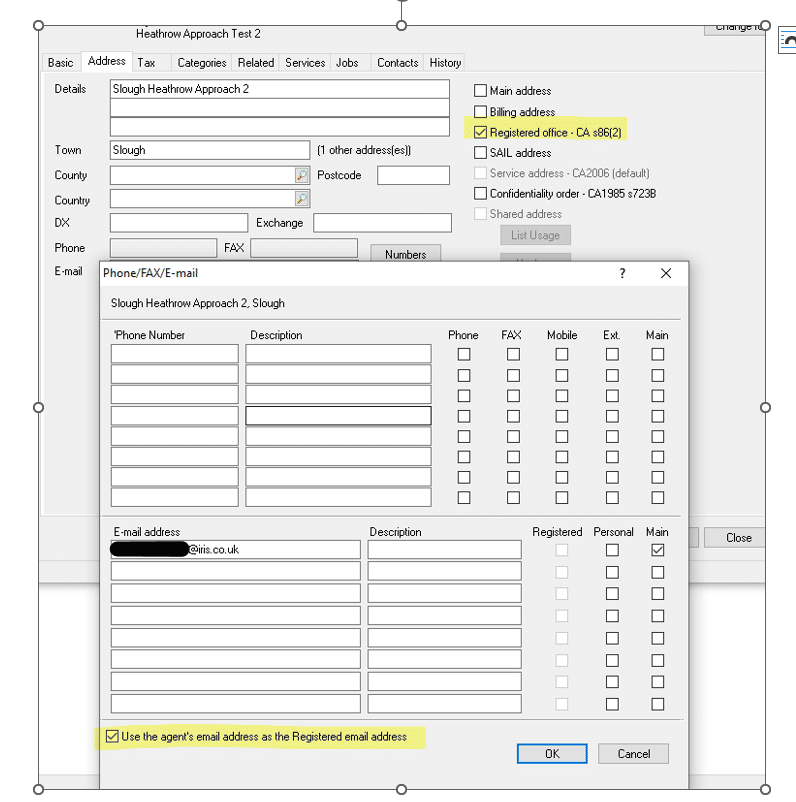The image size is (796, 802).
Task: Click the first phone Description field
Action: coord(338,354)
